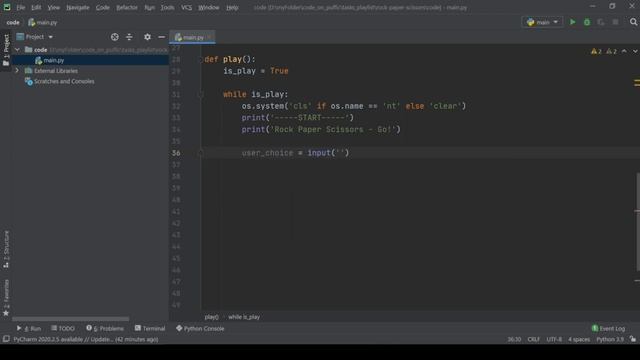Open Search Everywhere magnifier icon
The height and width of the screenshot is (360, 640).
click(633, 22)
